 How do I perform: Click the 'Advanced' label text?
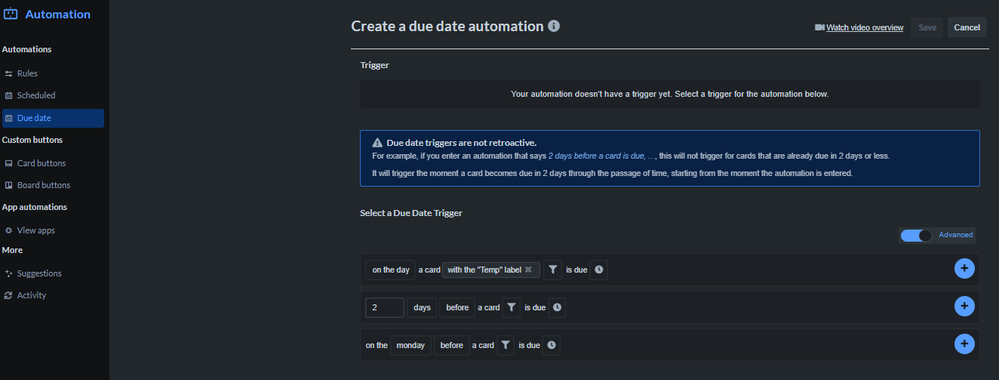(956, 235)
